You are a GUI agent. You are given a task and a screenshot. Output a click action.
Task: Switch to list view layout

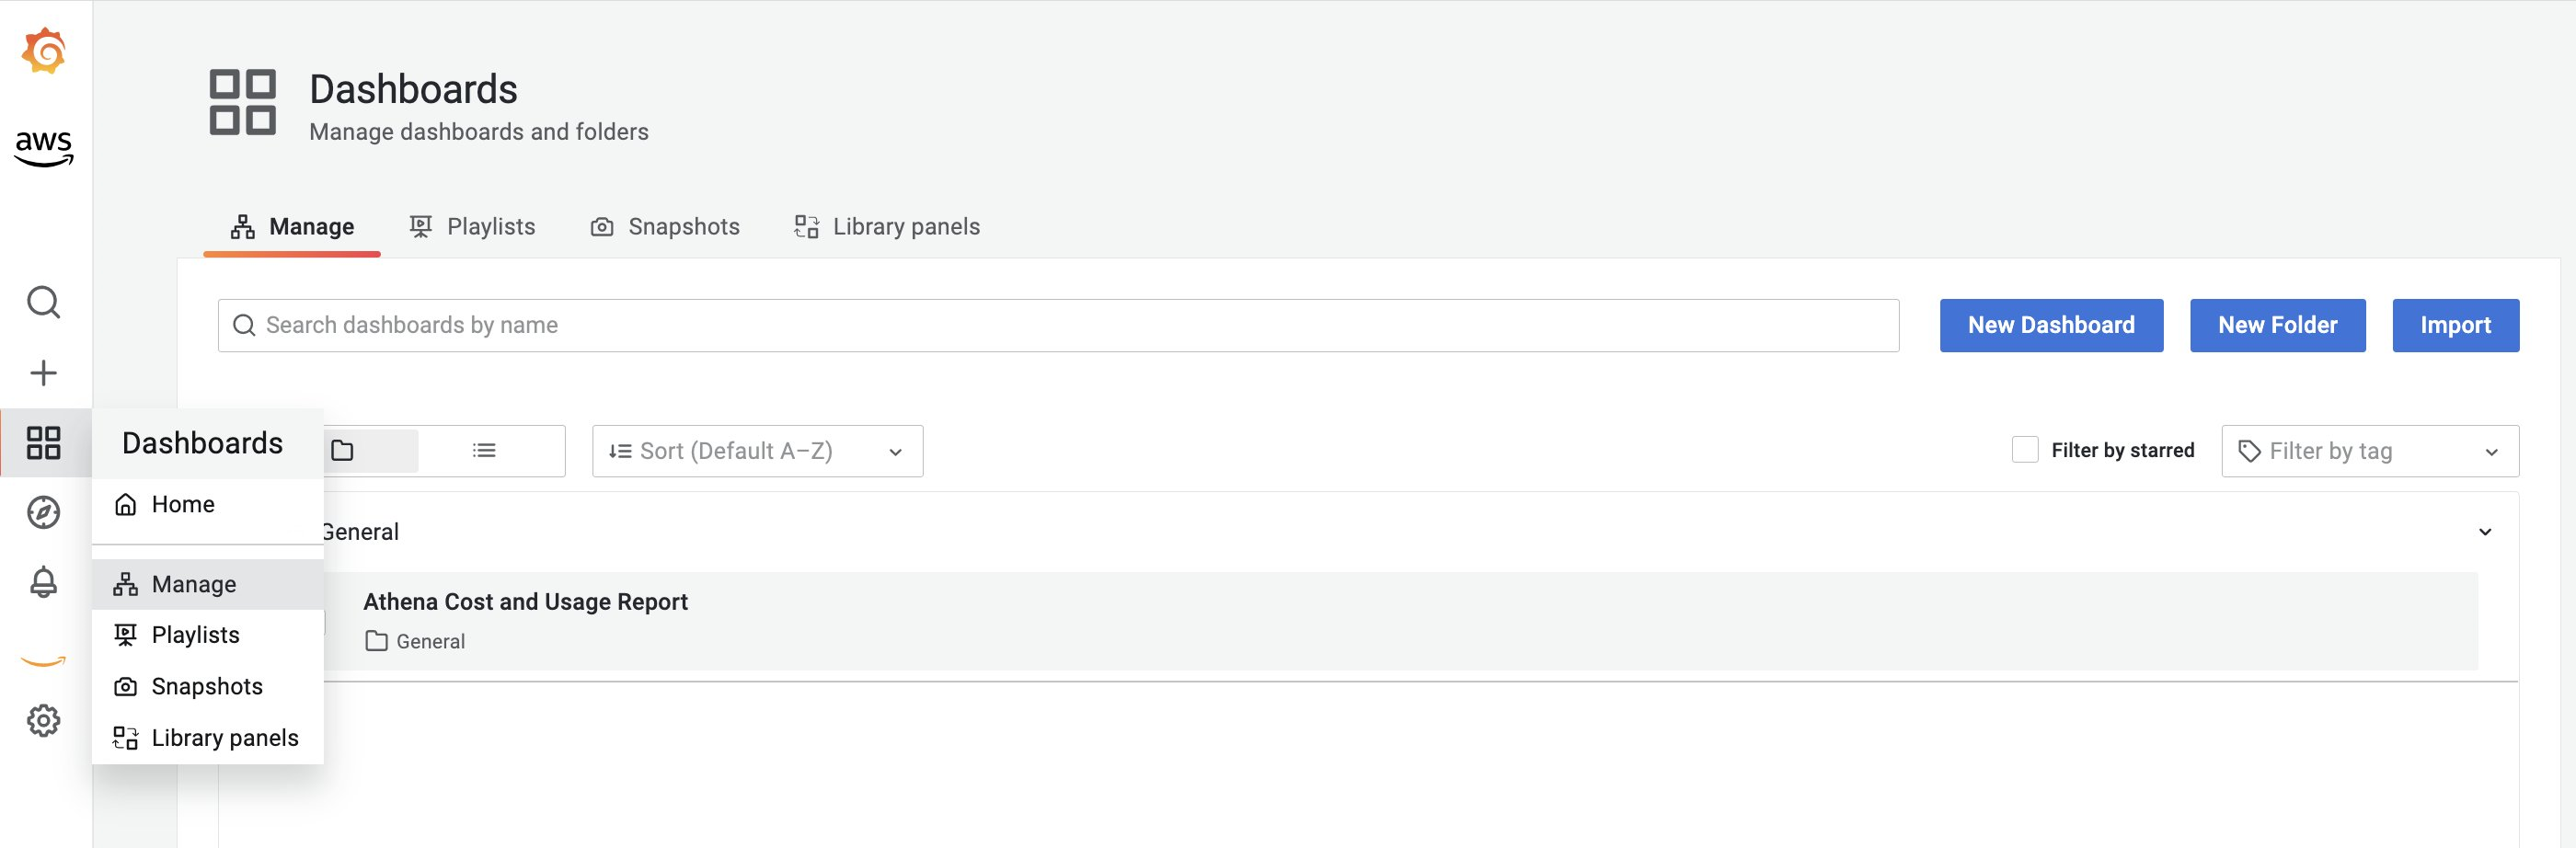(x=484, y=450)
